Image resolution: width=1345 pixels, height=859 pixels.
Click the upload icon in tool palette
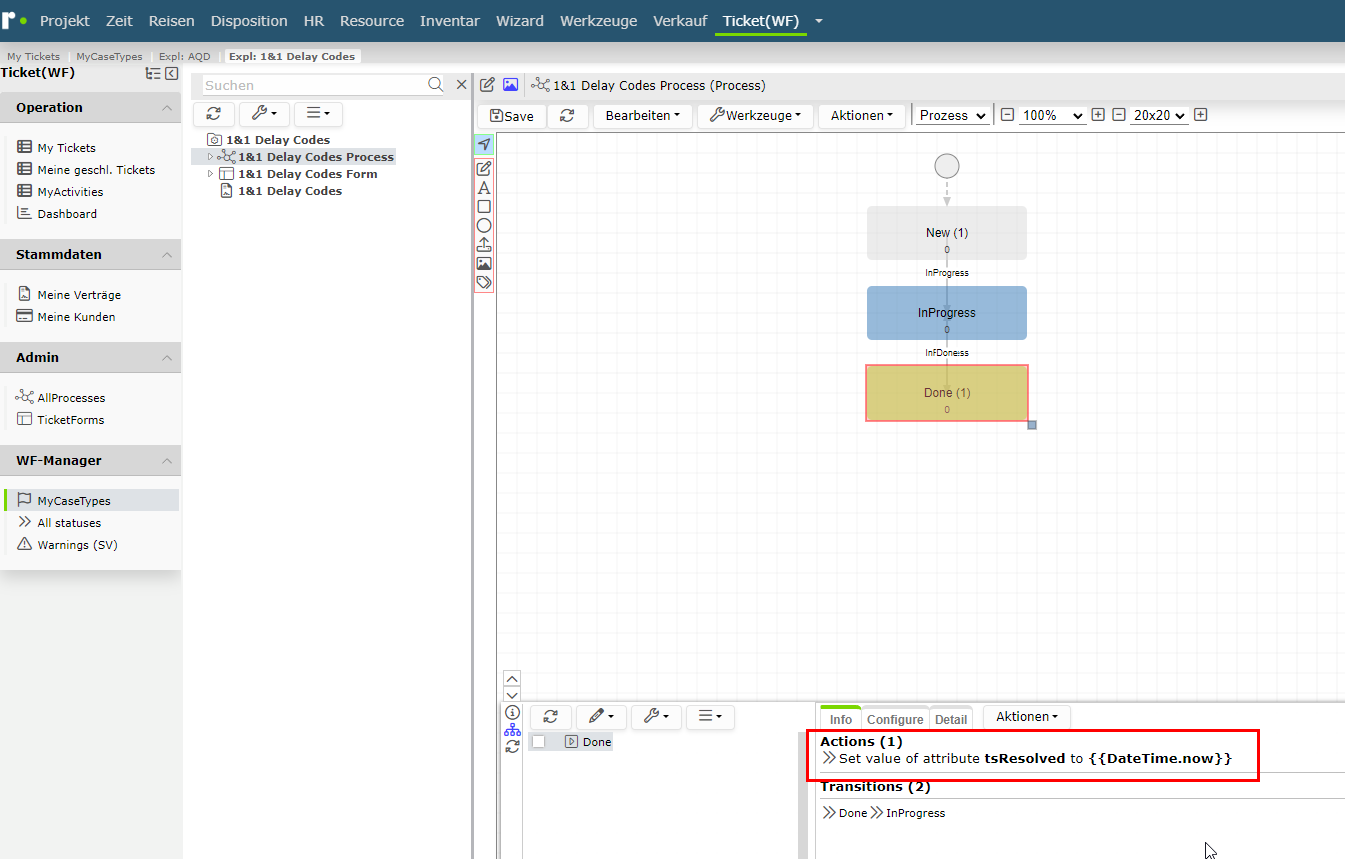[x=484, y=245]
